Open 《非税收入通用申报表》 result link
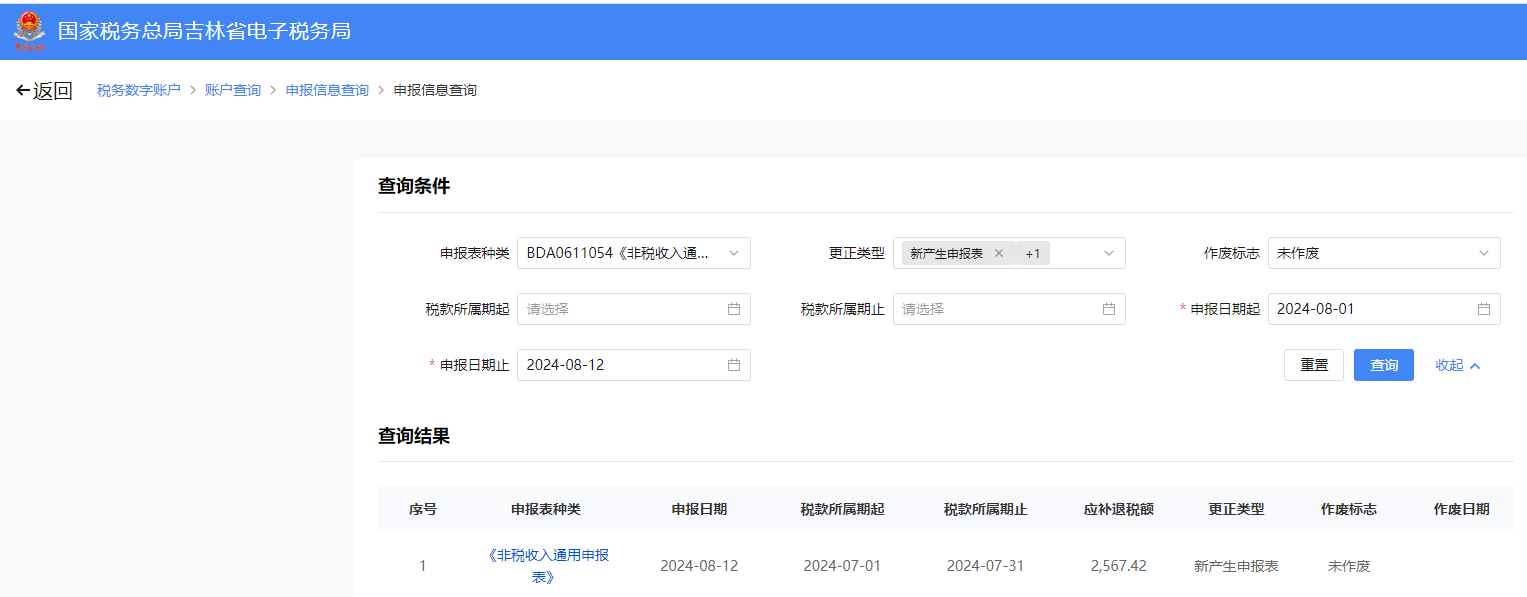The width and height of the screenshot is (1527, 597). tap(548, 566)
